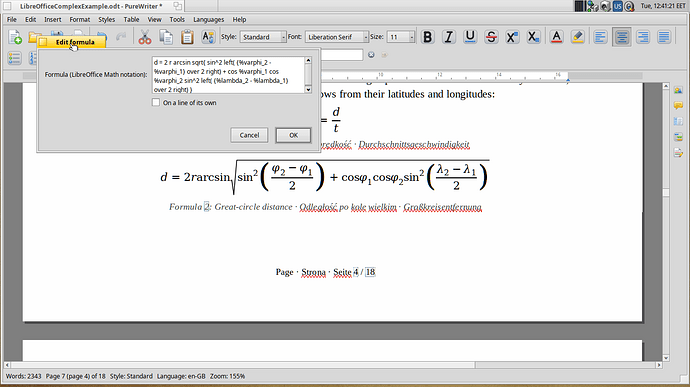The height and width of the screenshot is (387, 690).
Task: Click Cancel in Edit formula dialog
Action: (249, 135)
